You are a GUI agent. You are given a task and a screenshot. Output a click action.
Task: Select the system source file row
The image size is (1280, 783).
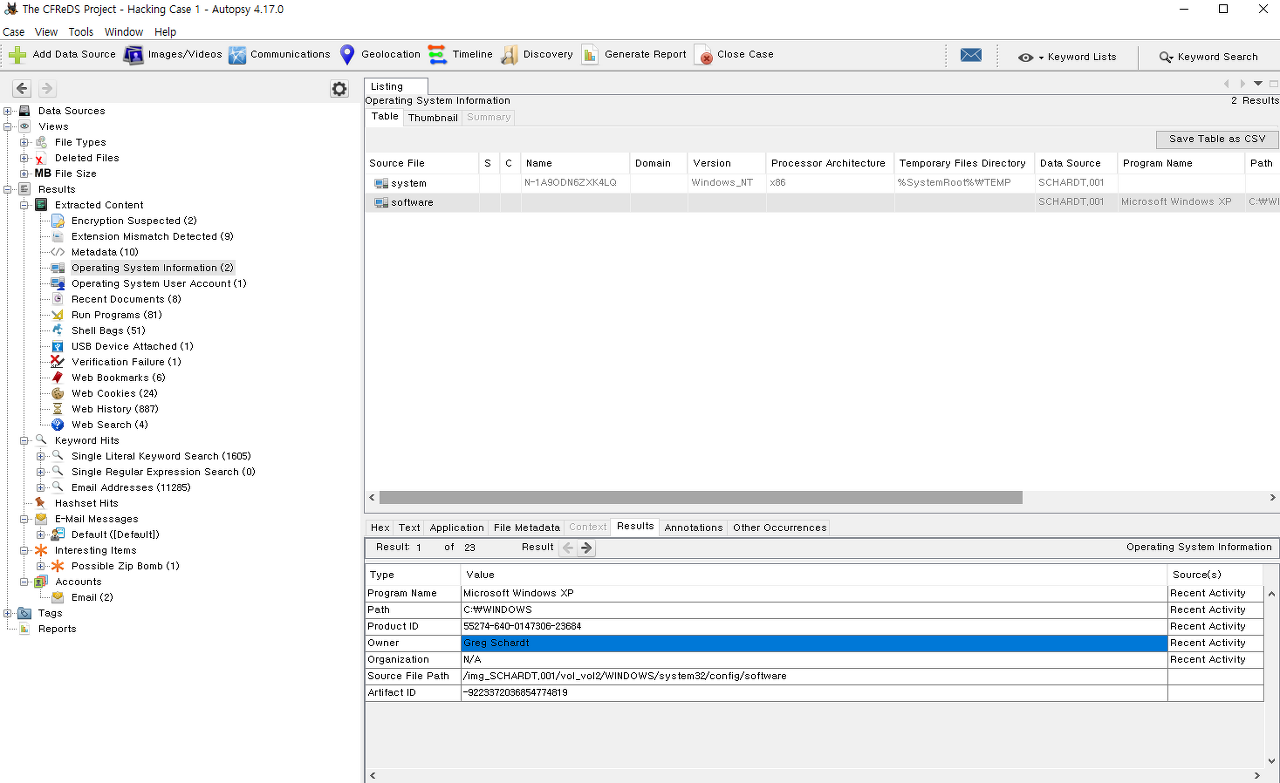(822, 183)
